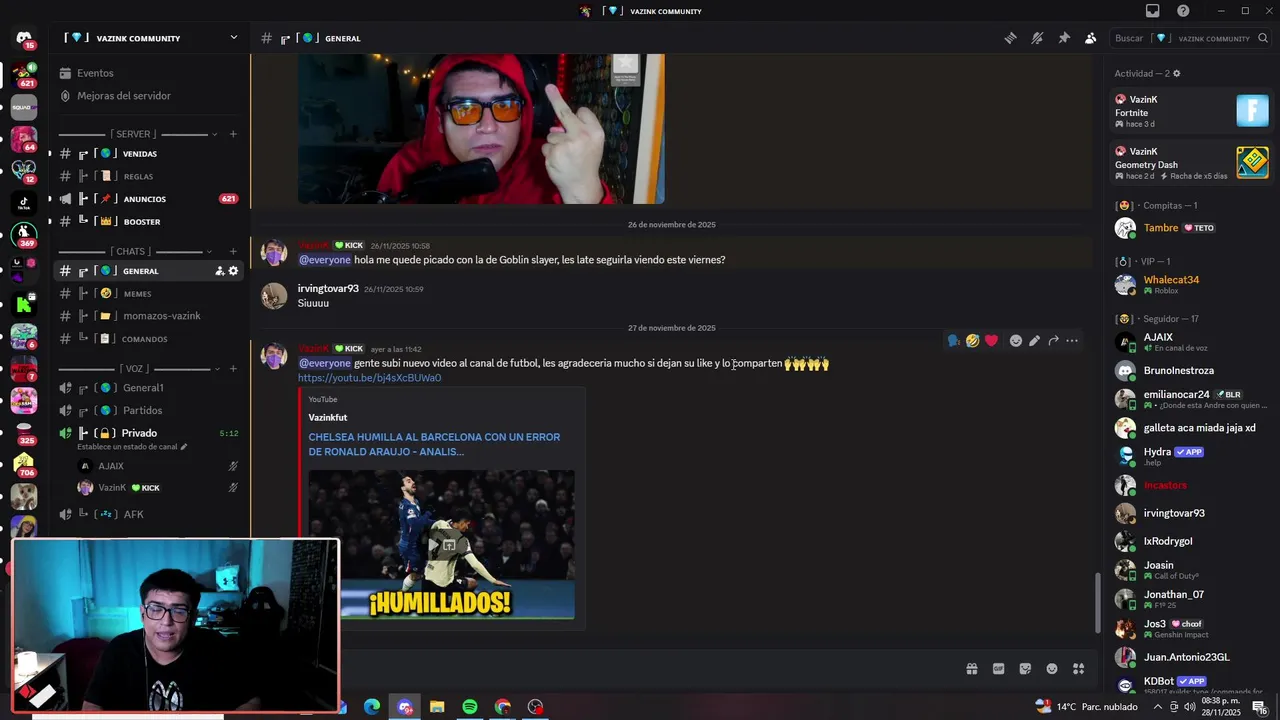React with the rolling laughing emoji
Image resolution: width=1280 pixels, height=720 pixels.
click(972, 341)
